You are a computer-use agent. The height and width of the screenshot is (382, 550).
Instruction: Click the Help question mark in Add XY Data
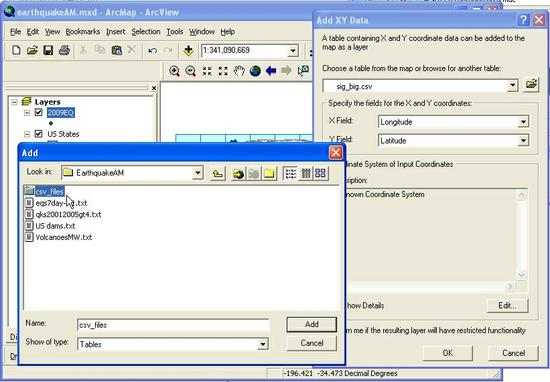click(x=523, y=20)
